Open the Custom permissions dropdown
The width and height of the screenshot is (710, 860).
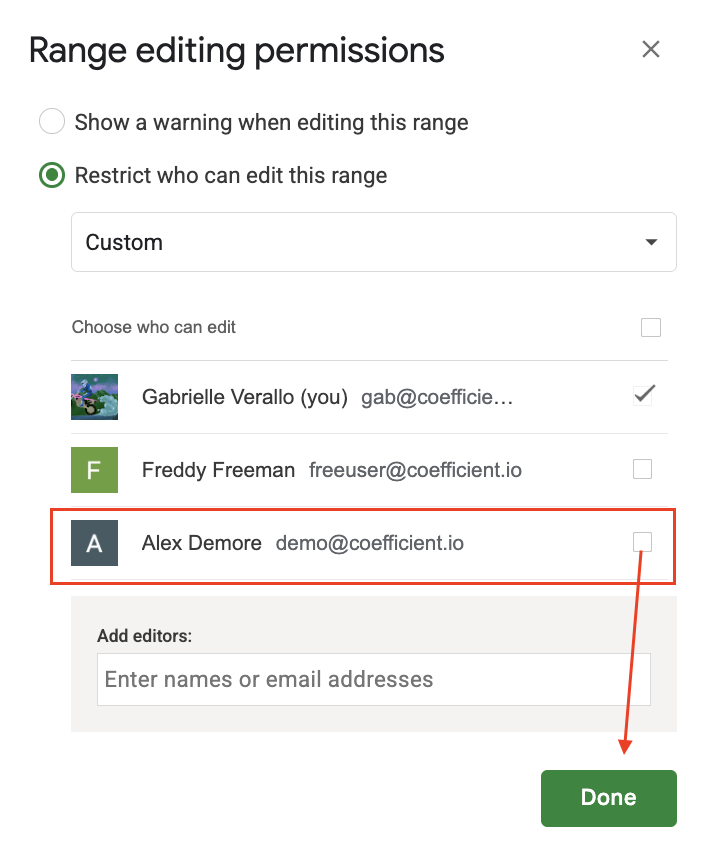(x=373, y=242)
